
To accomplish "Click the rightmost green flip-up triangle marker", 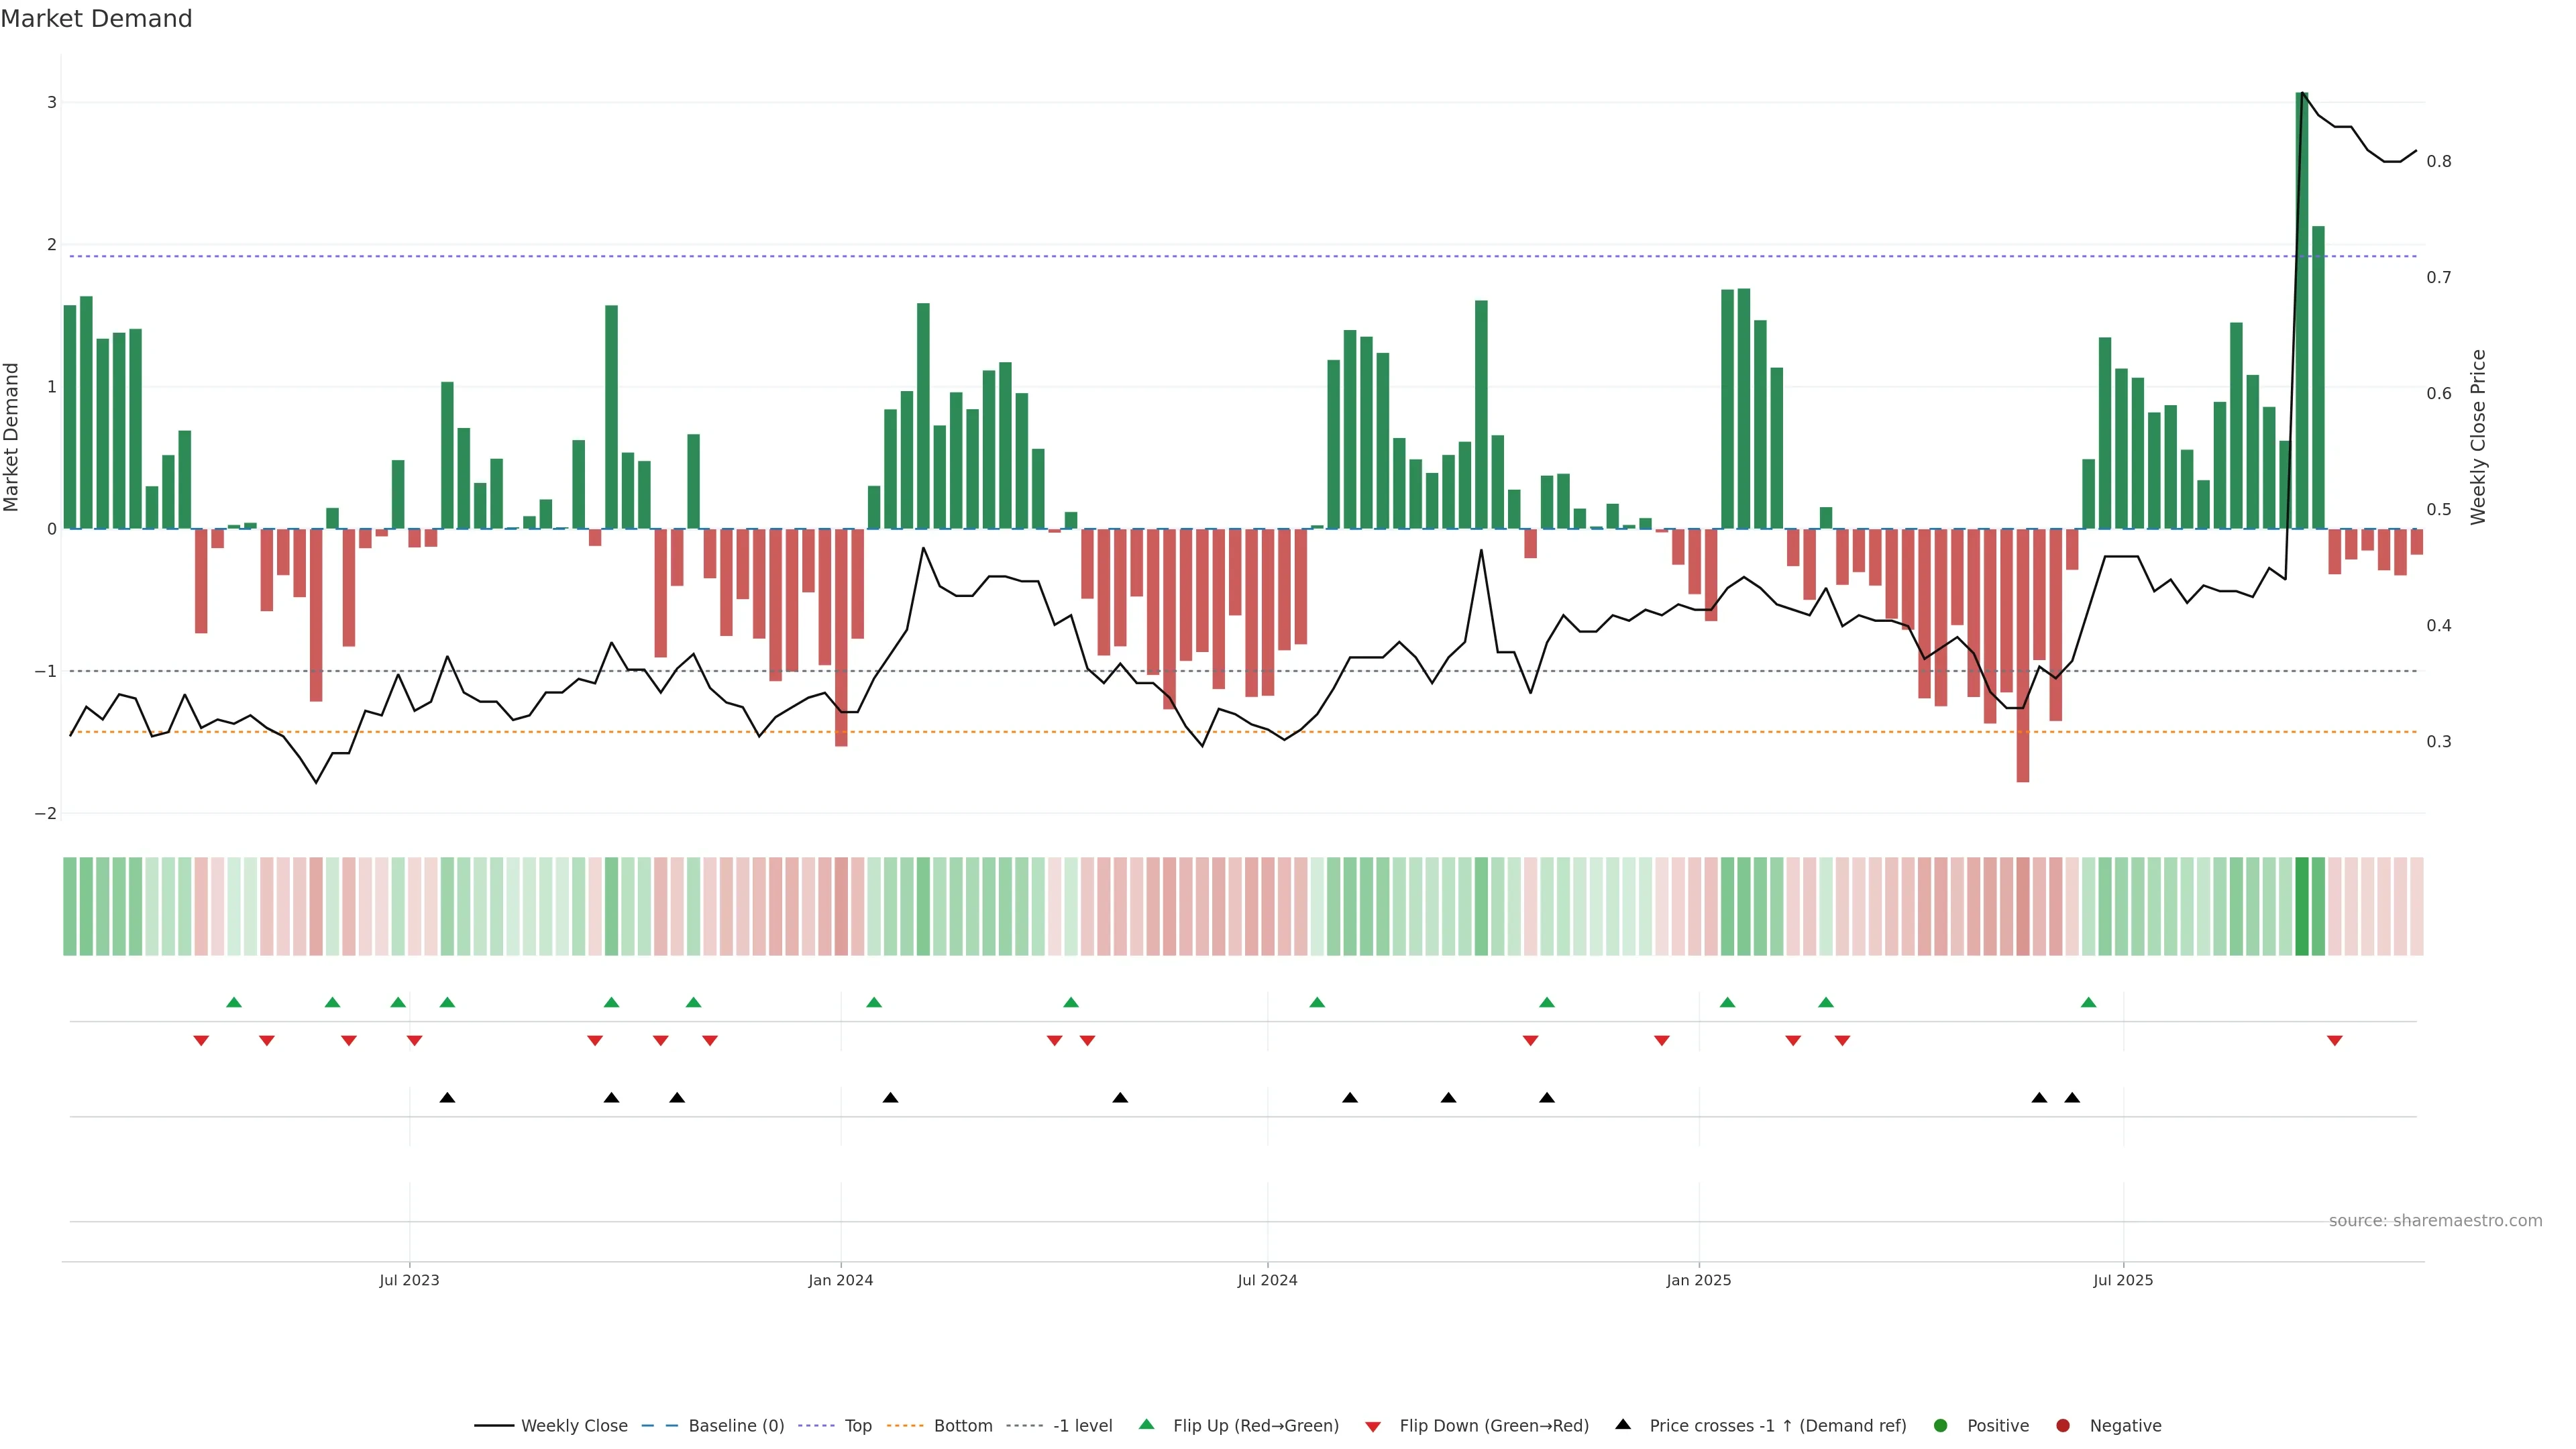I will (x=2088, y=1002).
